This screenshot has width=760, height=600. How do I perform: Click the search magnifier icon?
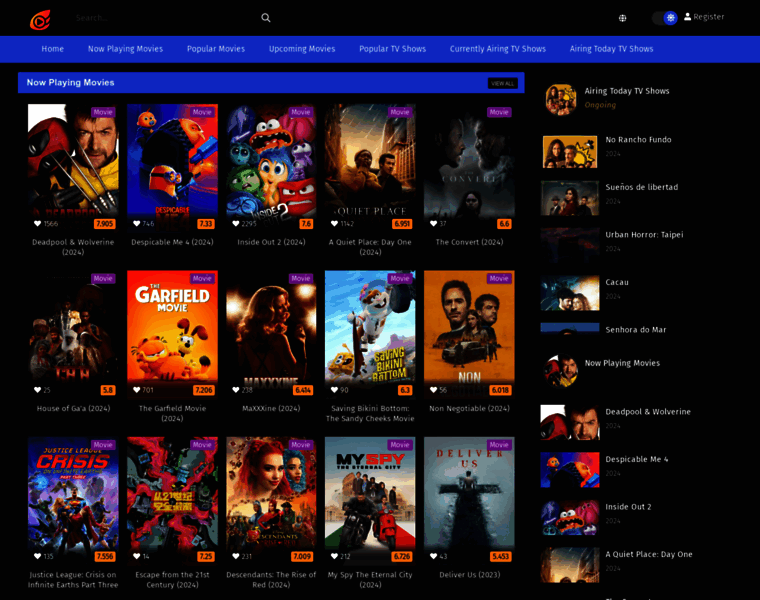pos(266,18)
